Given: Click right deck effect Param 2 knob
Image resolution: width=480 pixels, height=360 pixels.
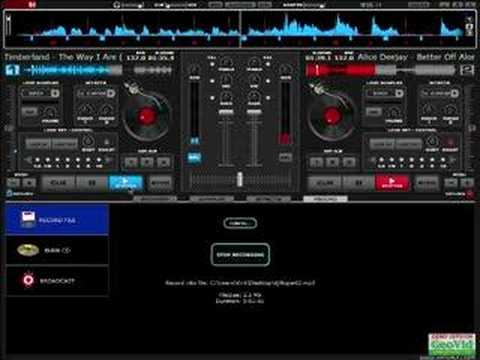Looking at the screenshot, I should (x=450, y=110).
